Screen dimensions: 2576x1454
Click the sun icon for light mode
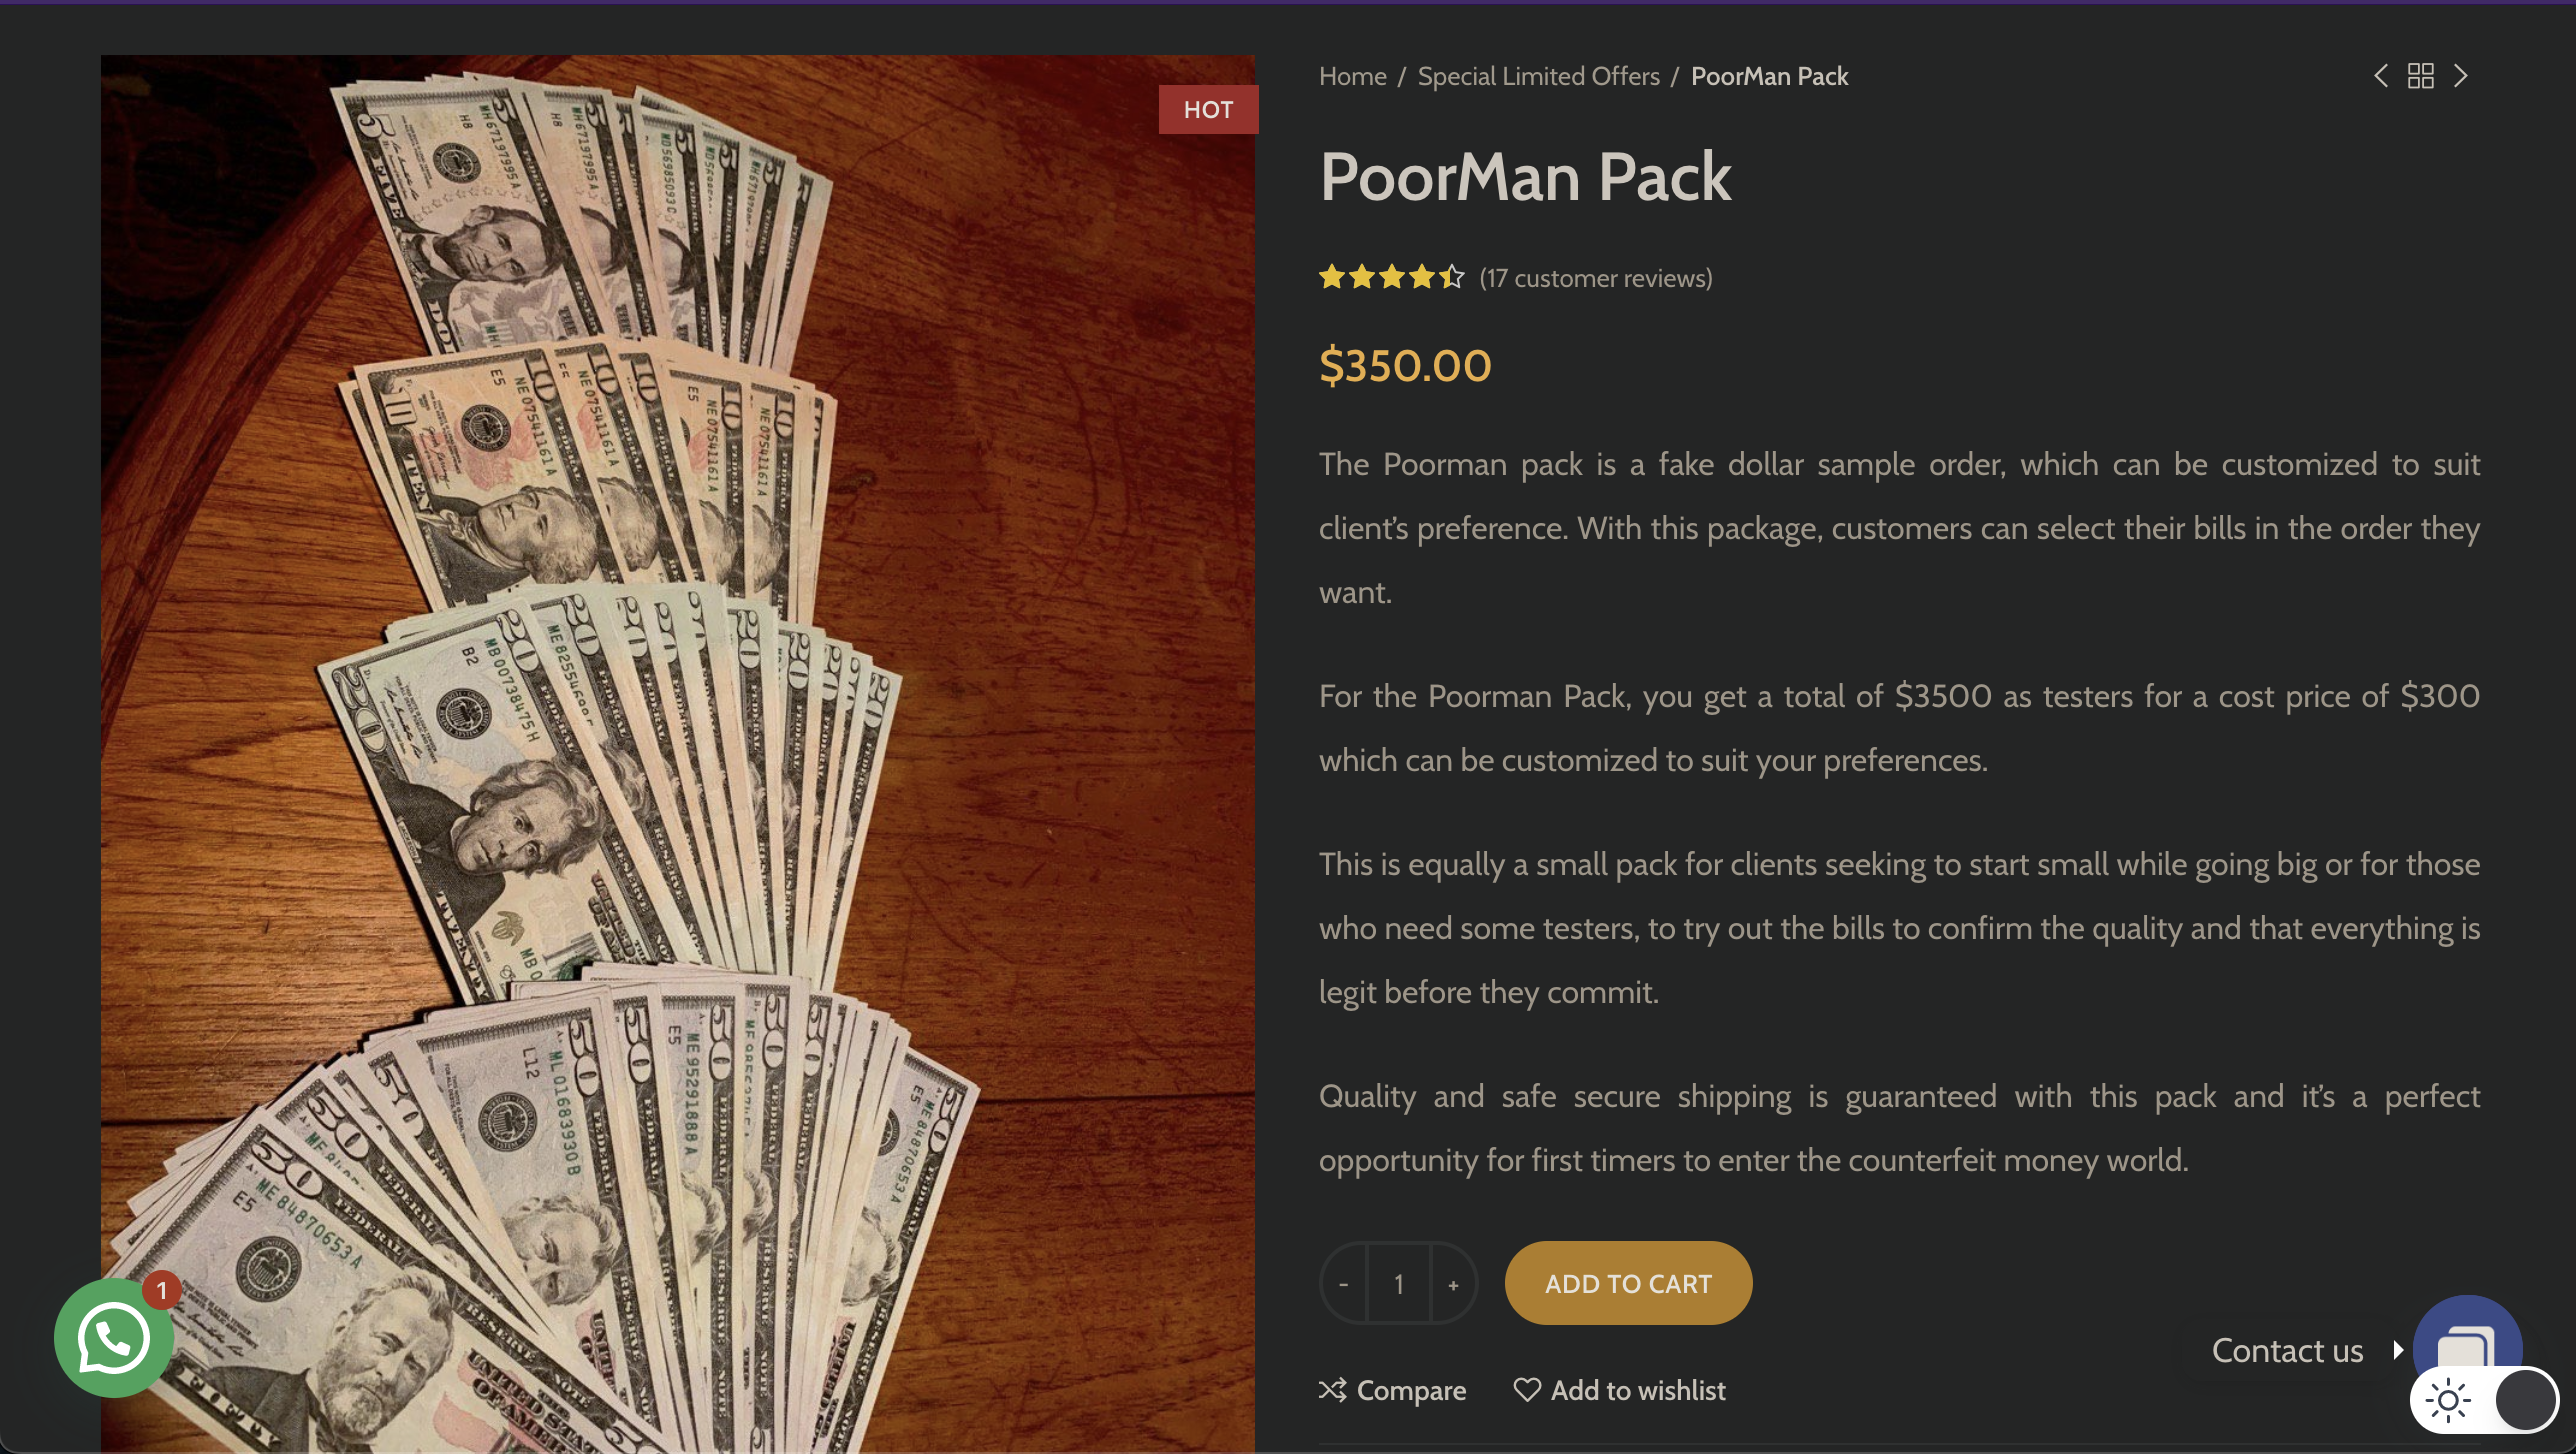[2448, 1400]
